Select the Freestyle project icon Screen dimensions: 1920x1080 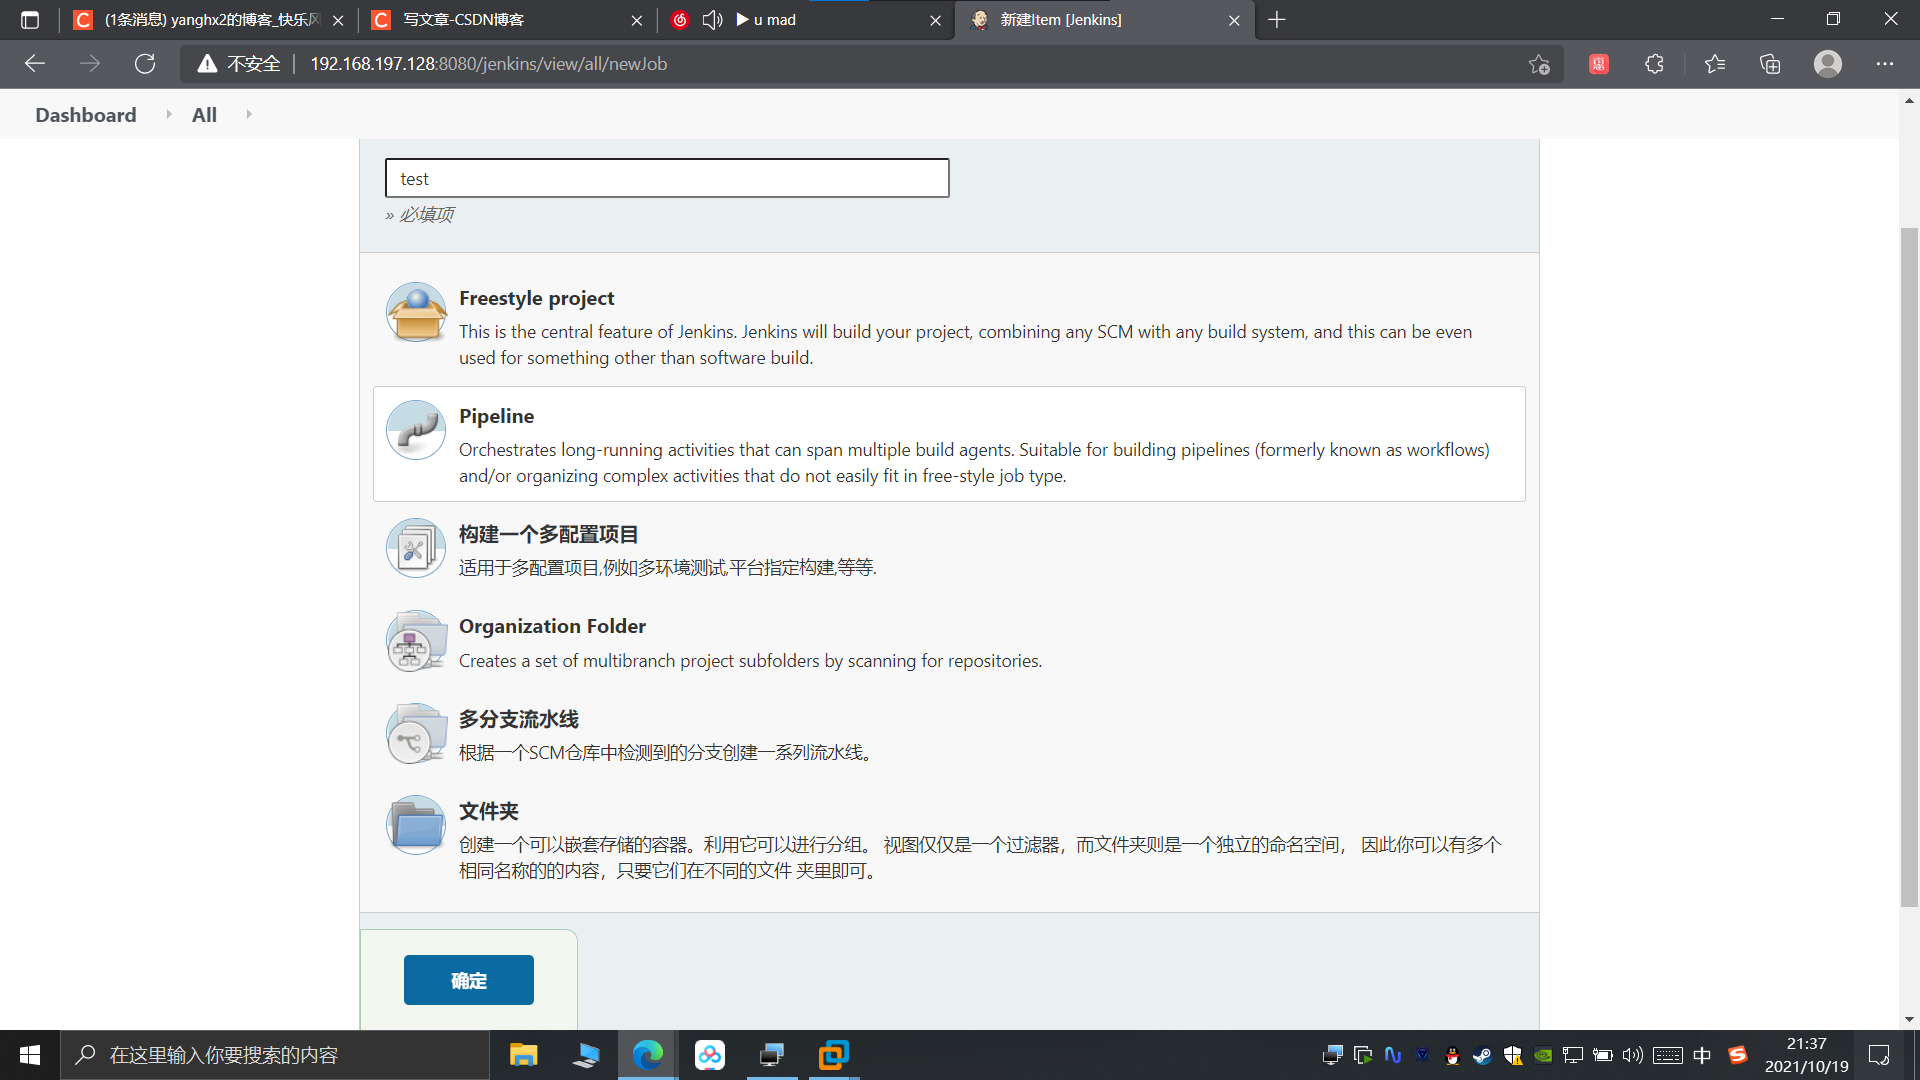coord(415,312)
